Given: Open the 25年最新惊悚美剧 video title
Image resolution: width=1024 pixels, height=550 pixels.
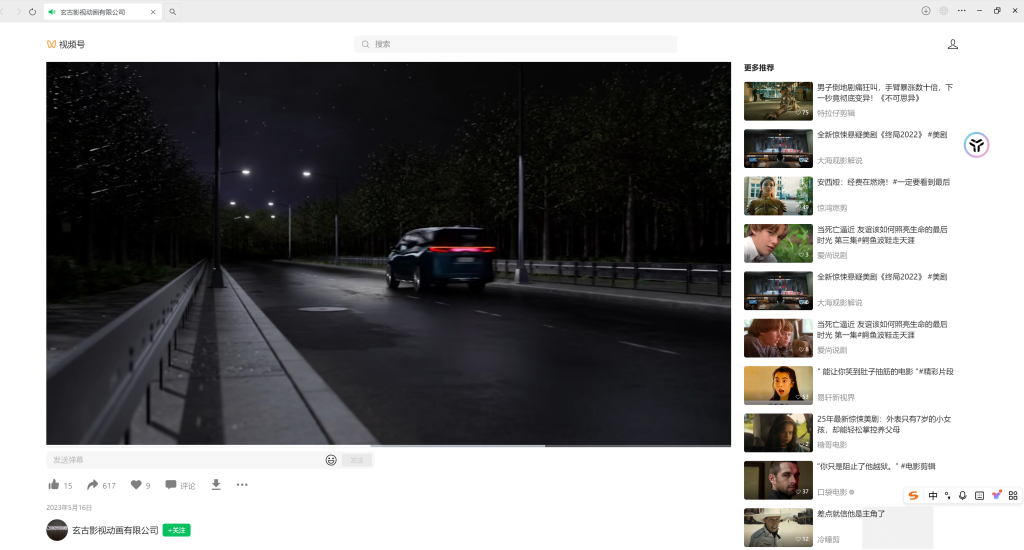Looking at the screenshot, I should pyautogui.click(x=884, y=425).
